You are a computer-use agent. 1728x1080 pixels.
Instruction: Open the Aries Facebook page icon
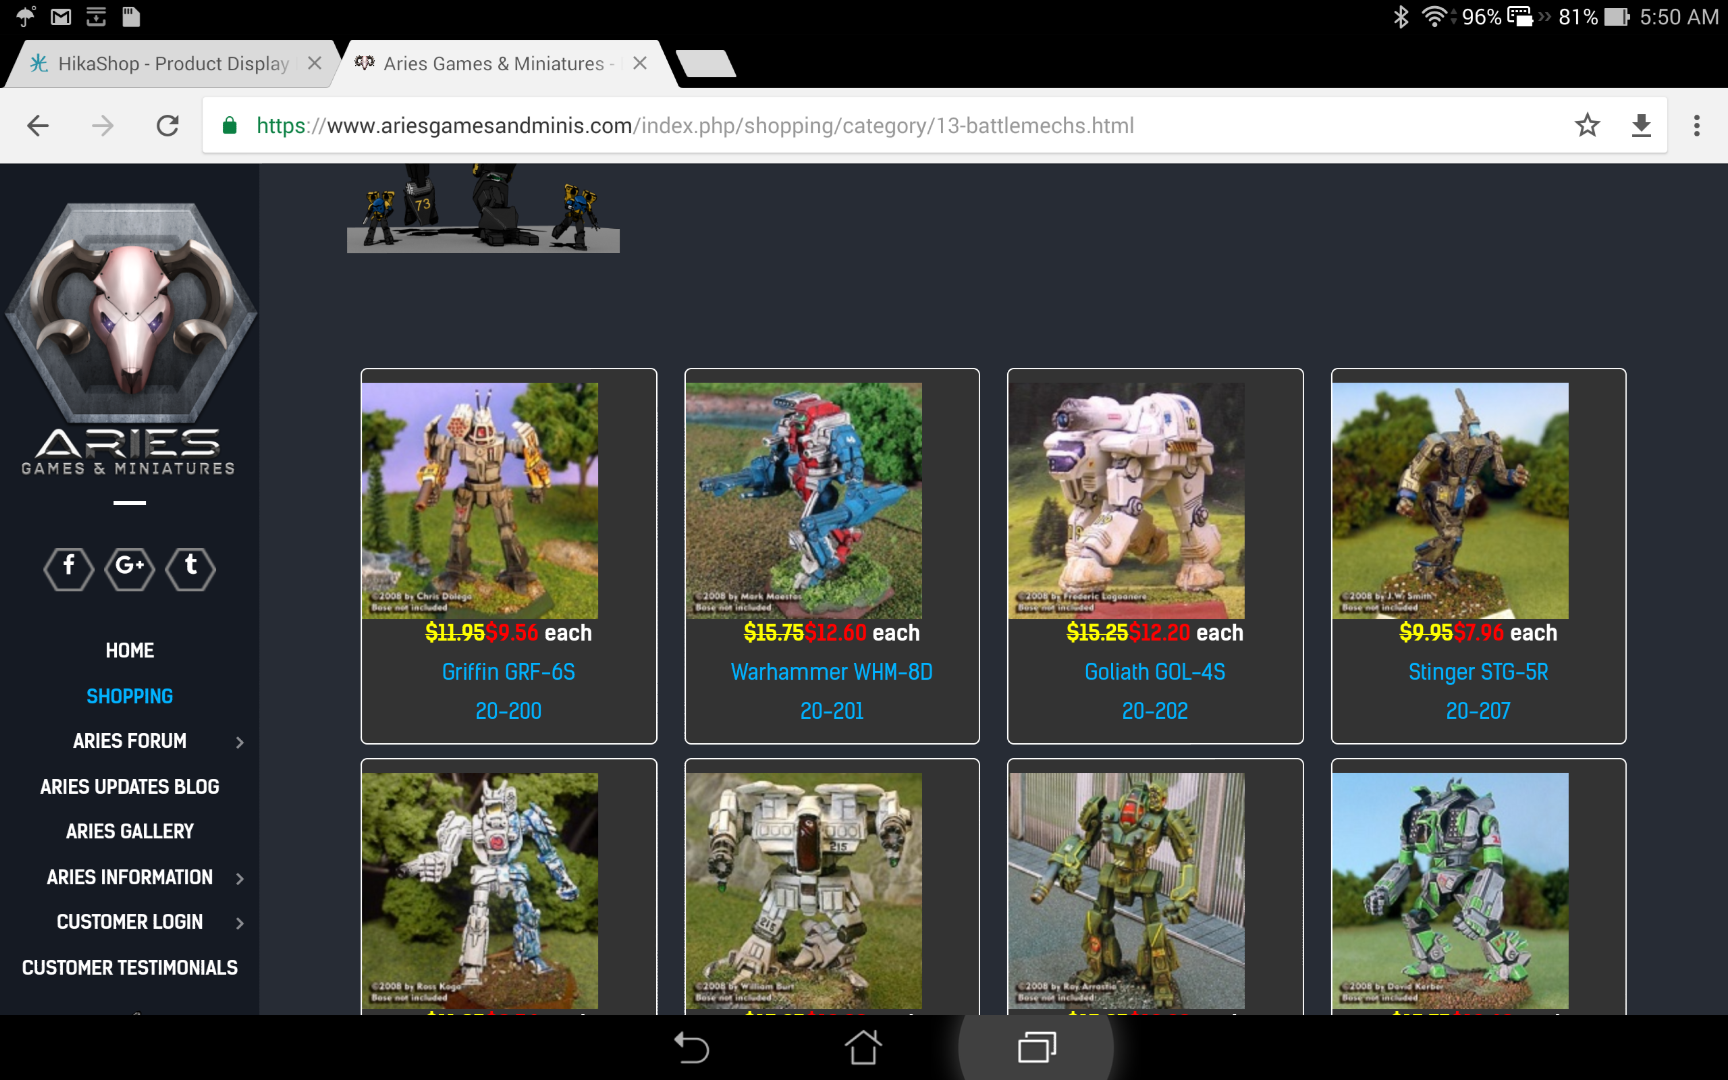coord(68,568)
